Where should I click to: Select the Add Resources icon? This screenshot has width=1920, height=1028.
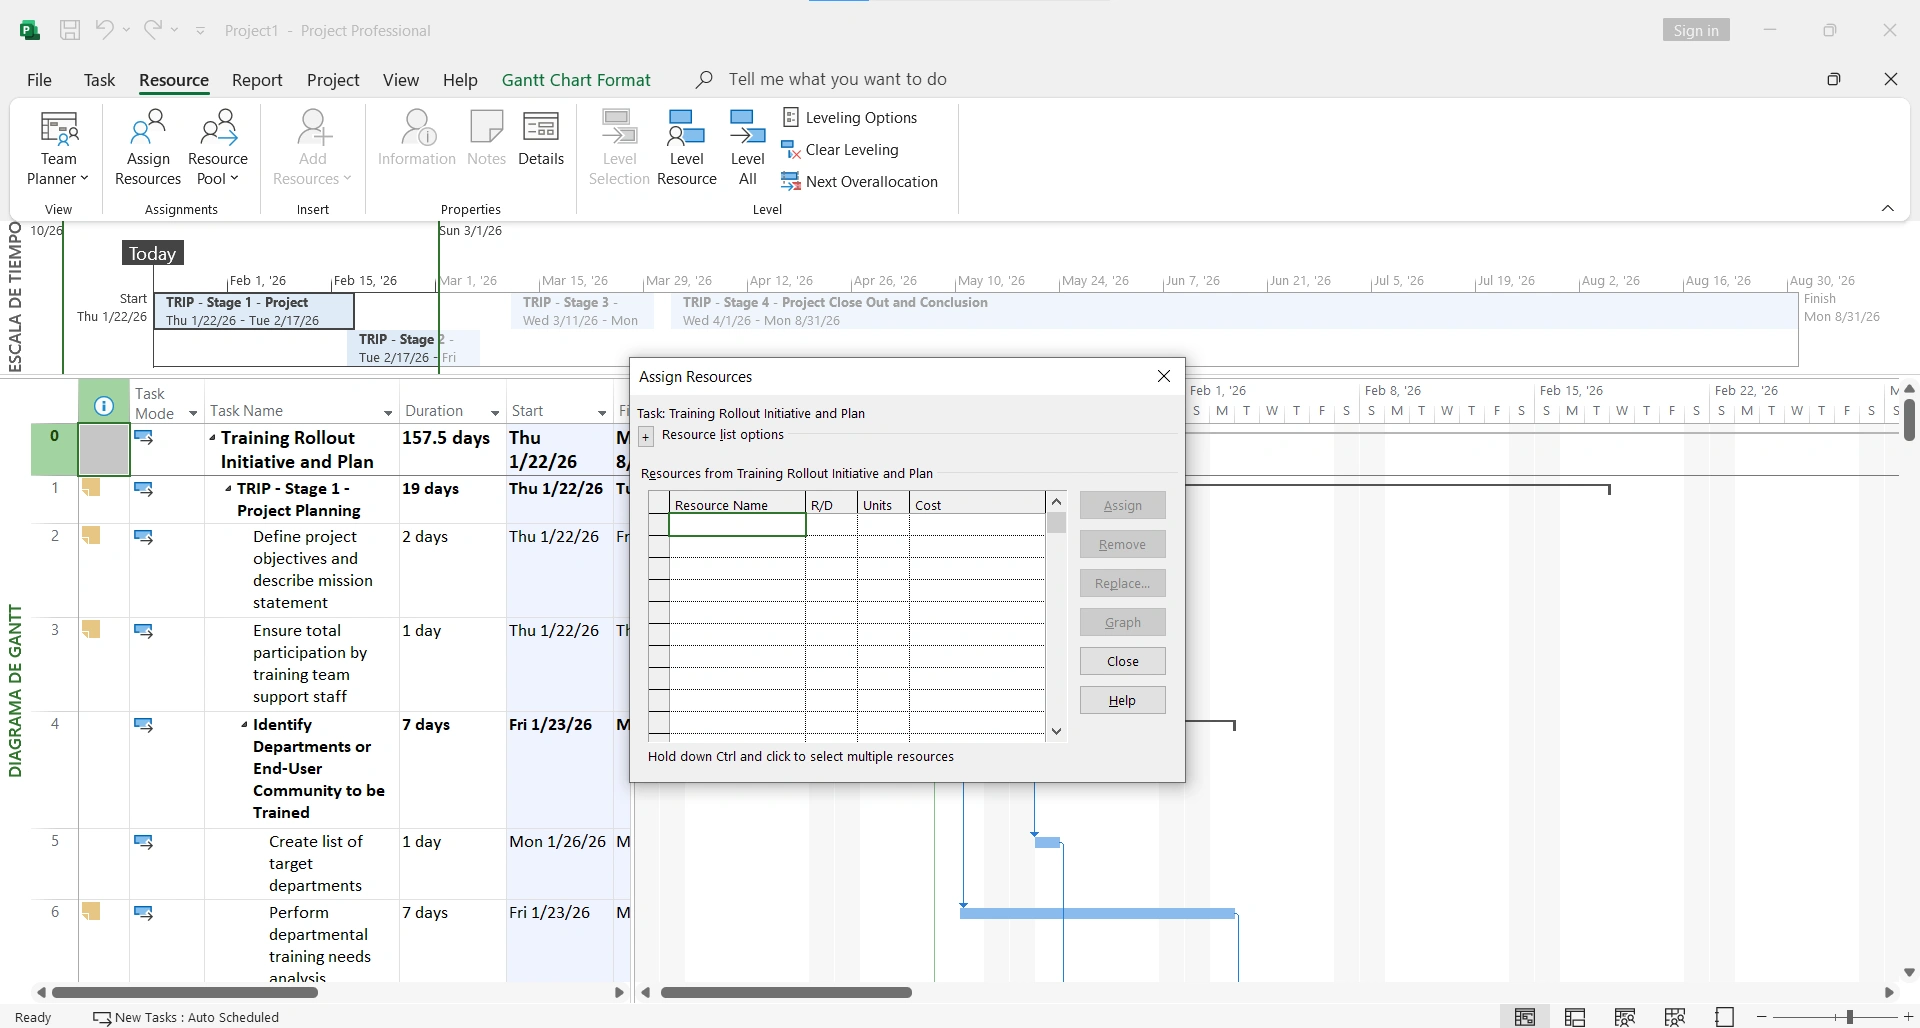(x=312, y=146)
